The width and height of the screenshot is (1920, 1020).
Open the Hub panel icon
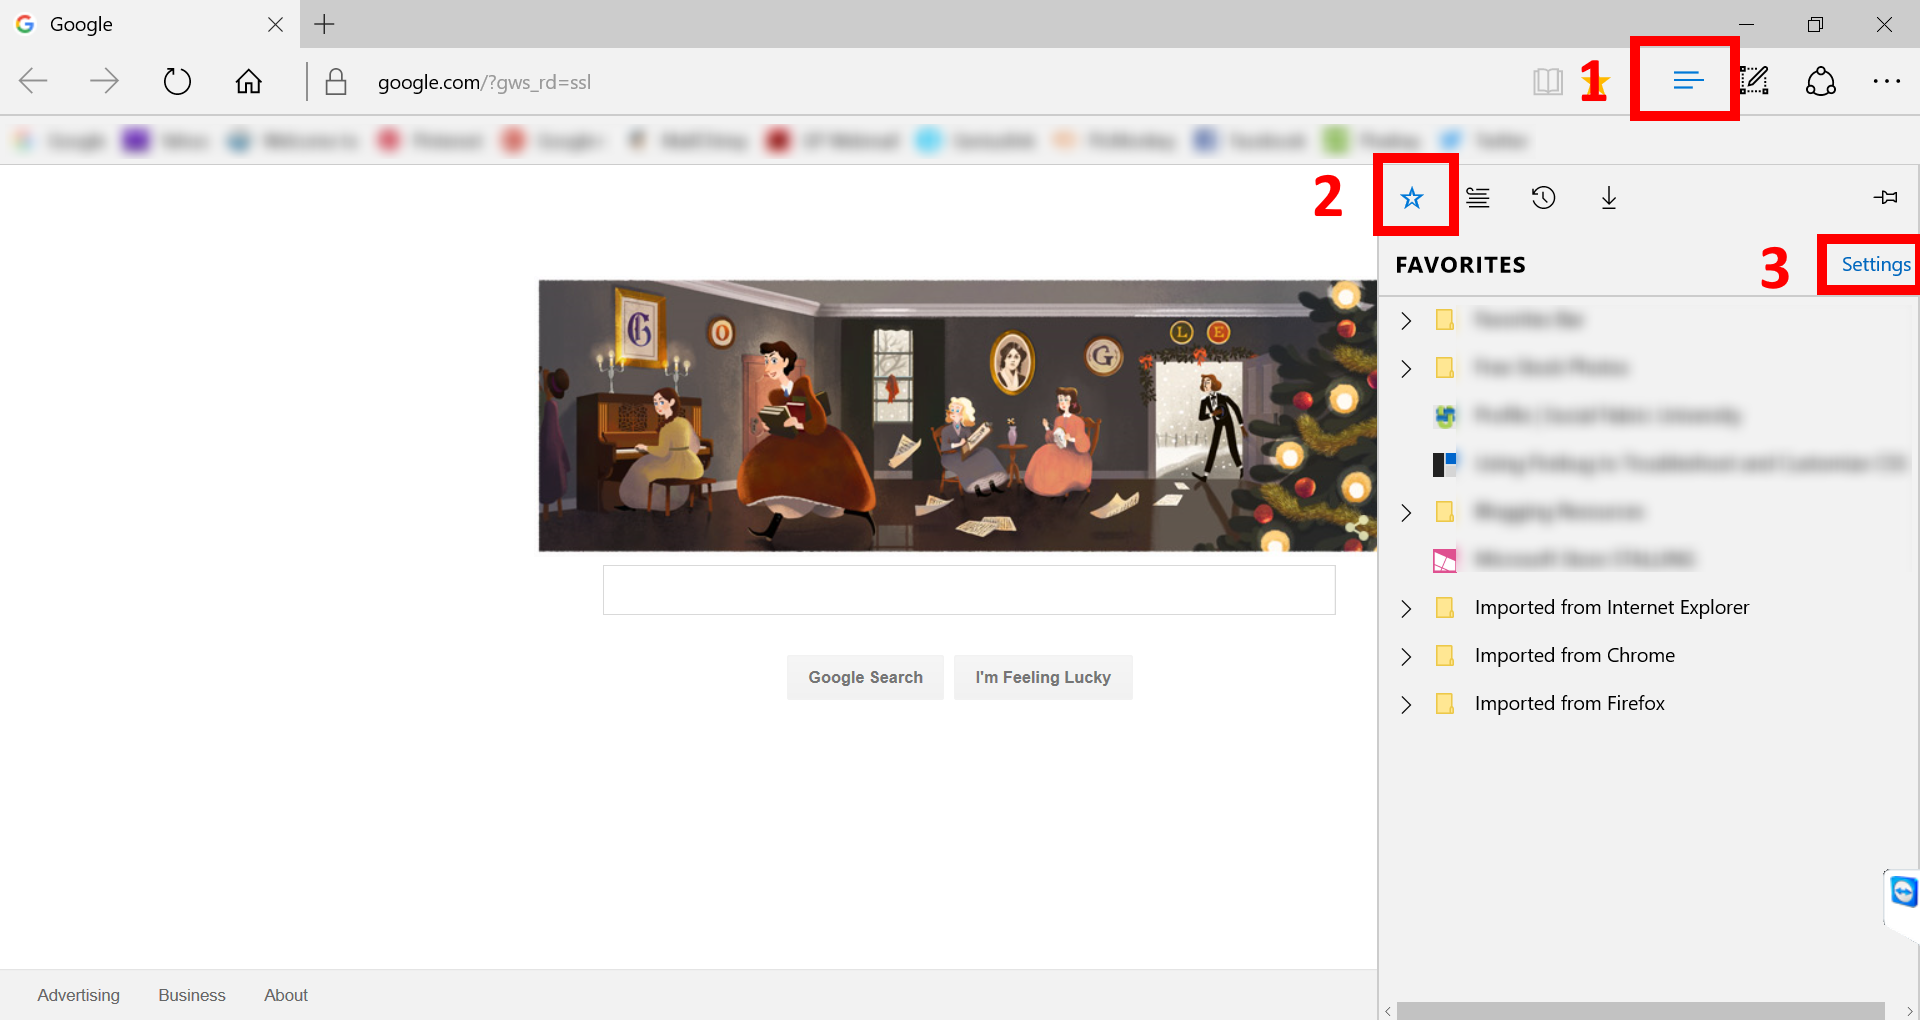[x=1687, y=80]
